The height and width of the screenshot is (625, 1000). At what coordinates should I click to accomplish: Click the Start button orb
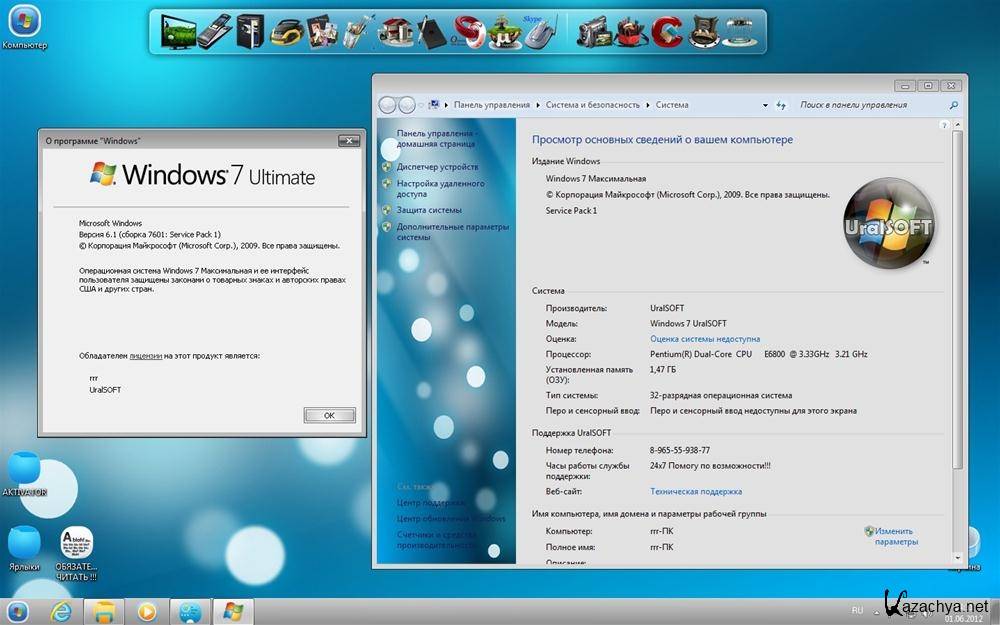(x=18, y=611)
